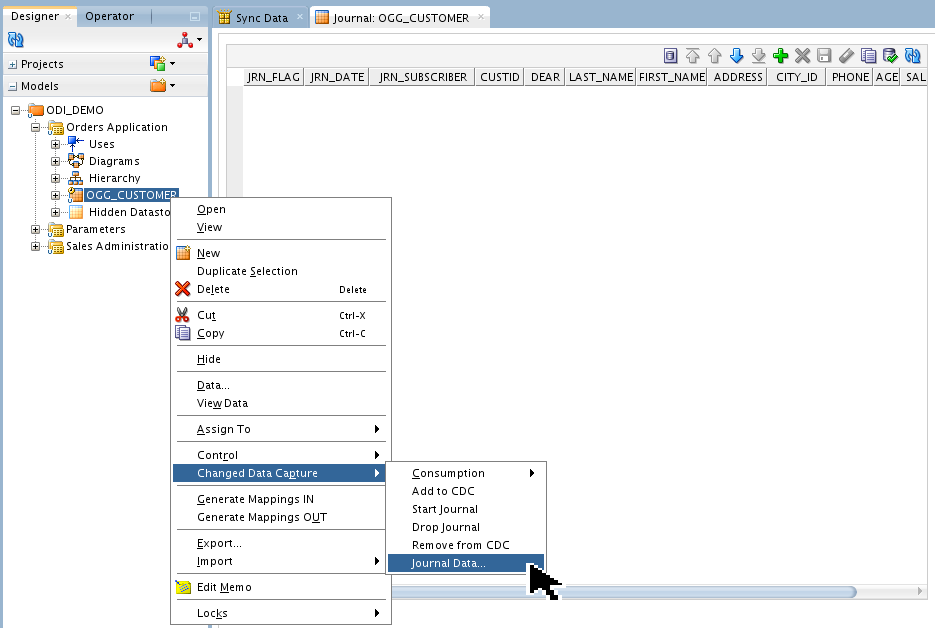The image size is (935, 628).
Task: Click the eraser icon in journal toolbar
Action: [x=846, y=56]
